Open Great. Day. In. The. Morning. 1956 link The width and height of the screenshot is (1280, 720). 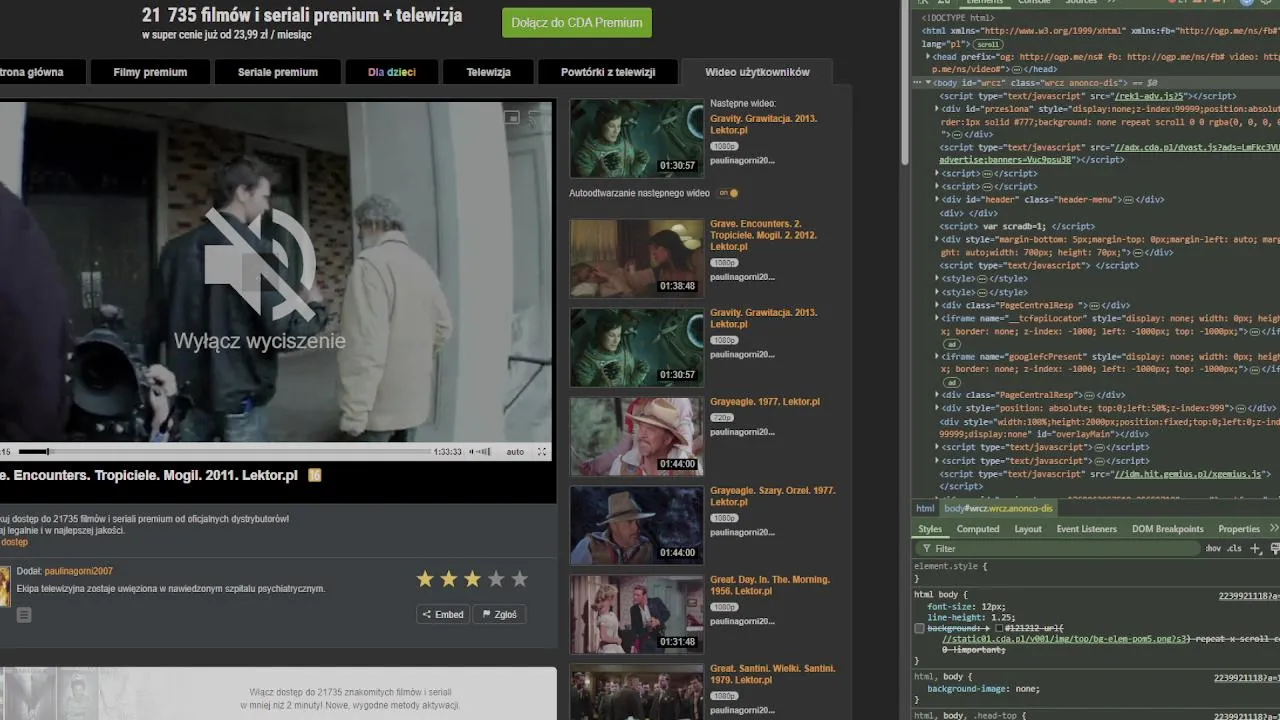(x=770, y=585)
